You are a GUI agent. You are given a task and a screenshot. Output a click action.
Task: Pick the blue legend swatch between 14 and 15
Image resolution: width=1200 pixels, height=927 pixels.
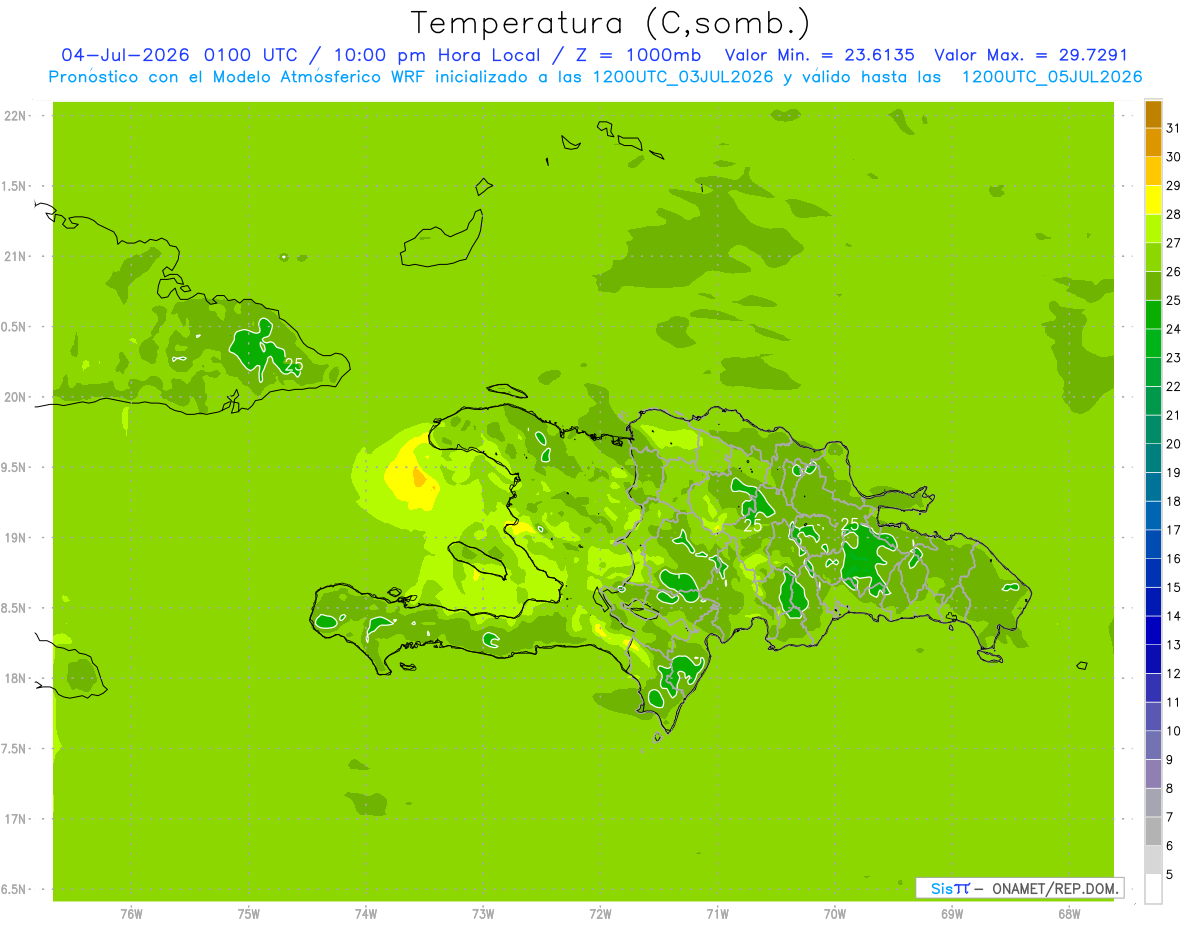click(x=1153, y=602)
